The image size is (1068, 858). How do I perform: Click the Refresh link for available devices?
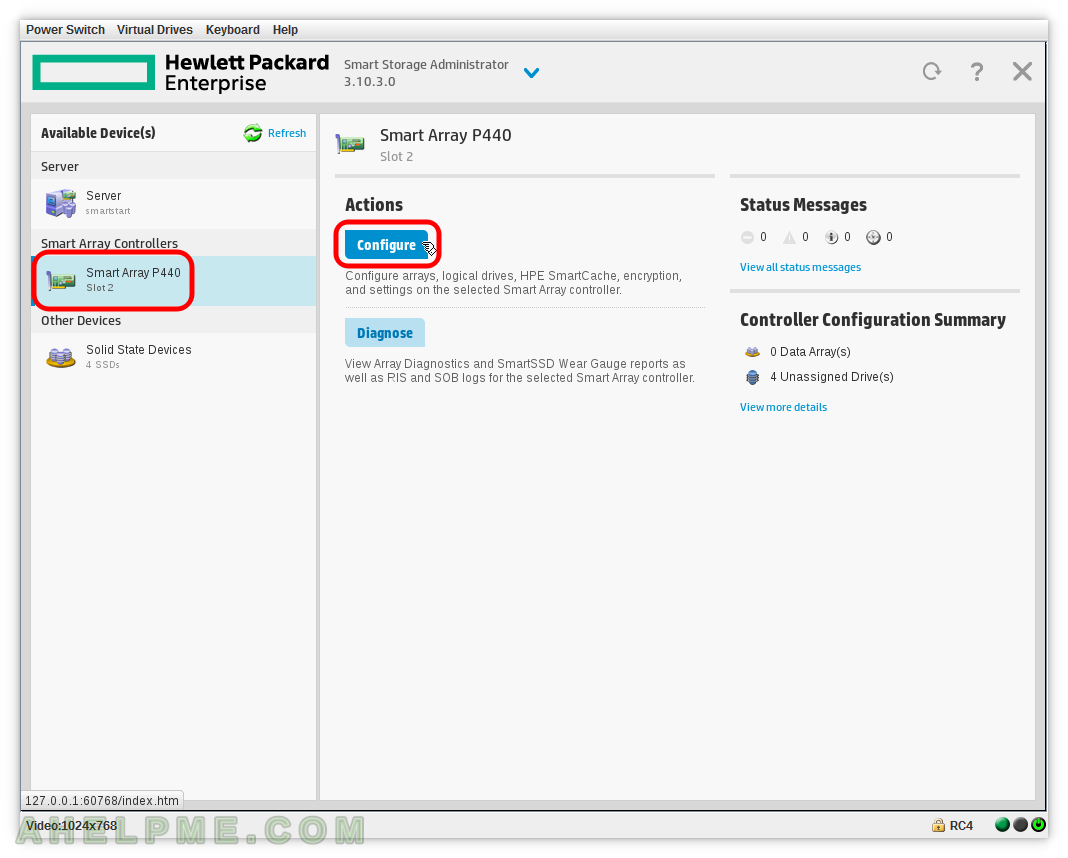[x=287, y=133]
